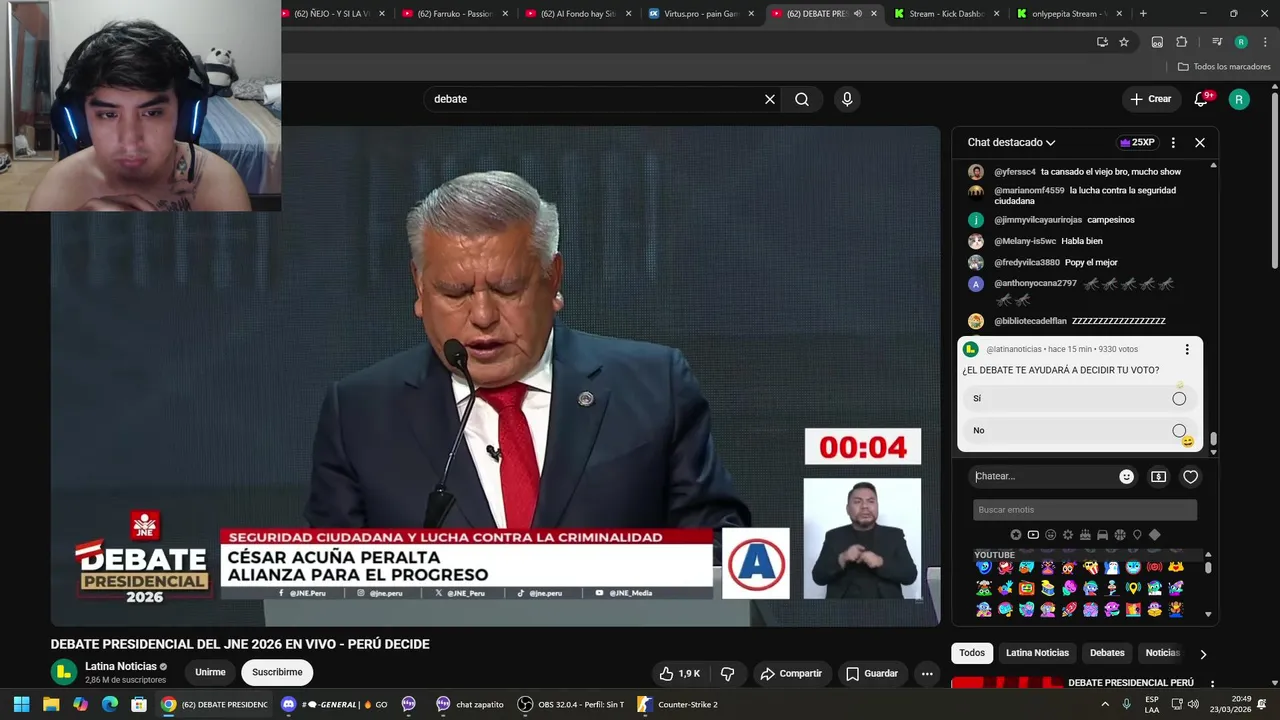Open the YouTube account avatar menu

coord(1239,99)
